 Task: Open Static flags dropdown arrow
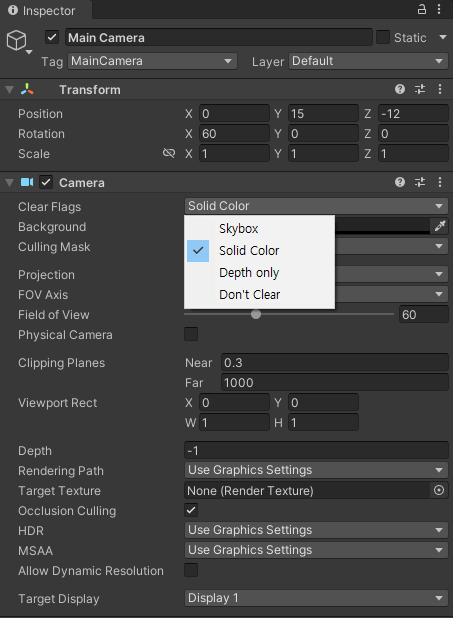[x=443, y=37]
